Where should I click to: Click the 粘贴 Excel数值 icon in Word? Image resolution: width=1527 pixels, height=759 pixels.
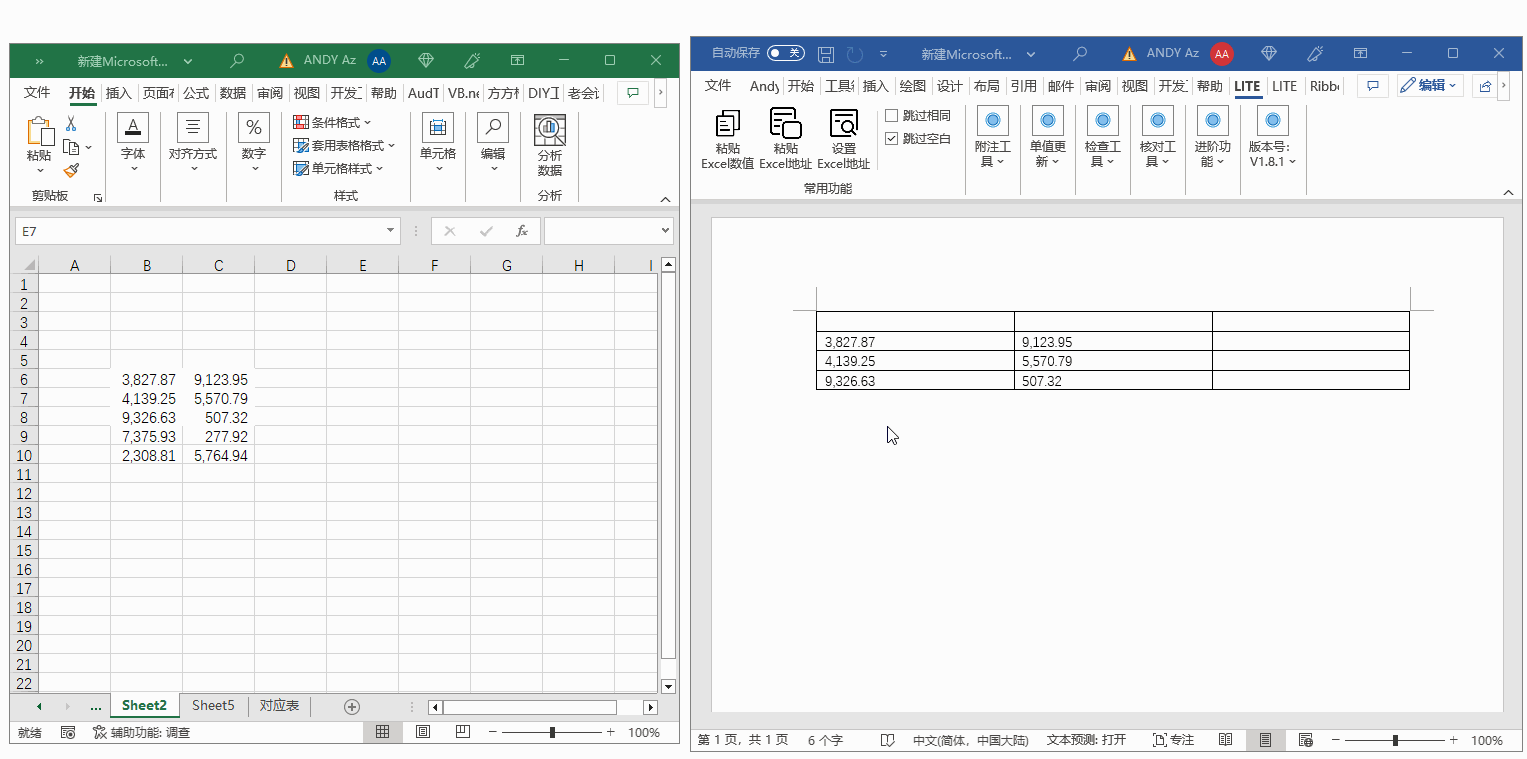point(727,124)
